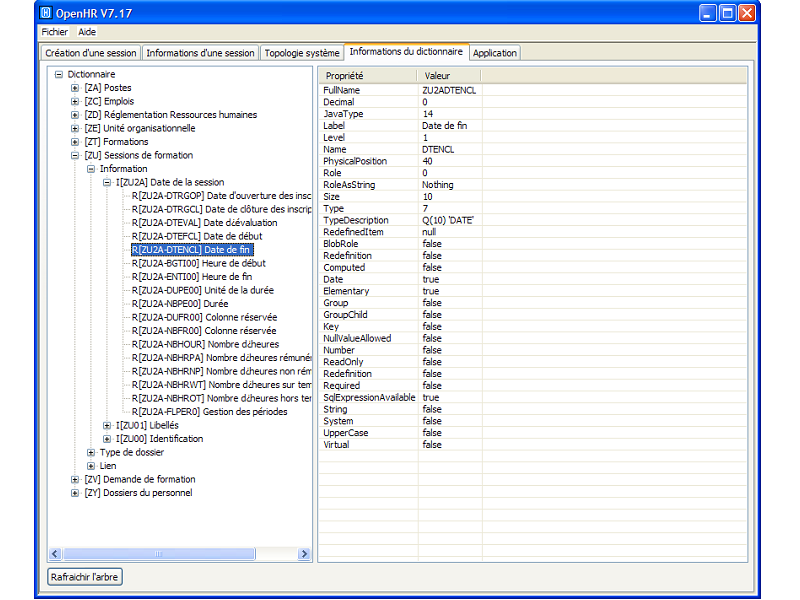Expand the I[ZU01] Libellés node
The height and width of the screenshot is (600, 800).
[x=107, y=425]
